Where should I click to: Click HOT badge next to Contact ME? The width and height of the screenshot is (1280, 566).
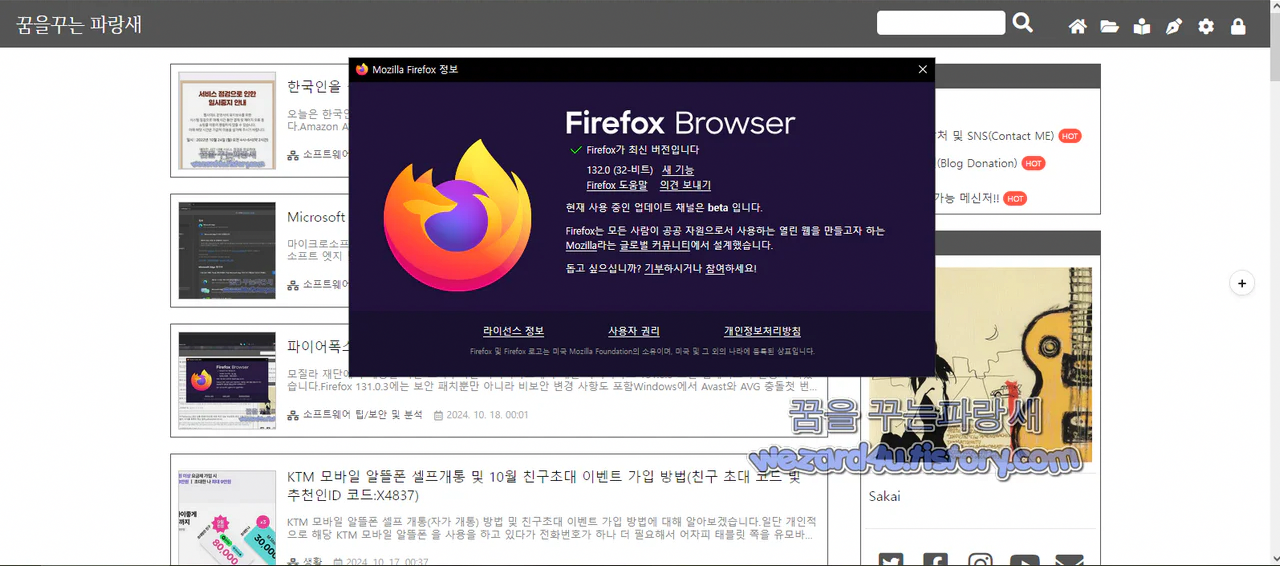pyautogui.click(x=1070, y=136)
